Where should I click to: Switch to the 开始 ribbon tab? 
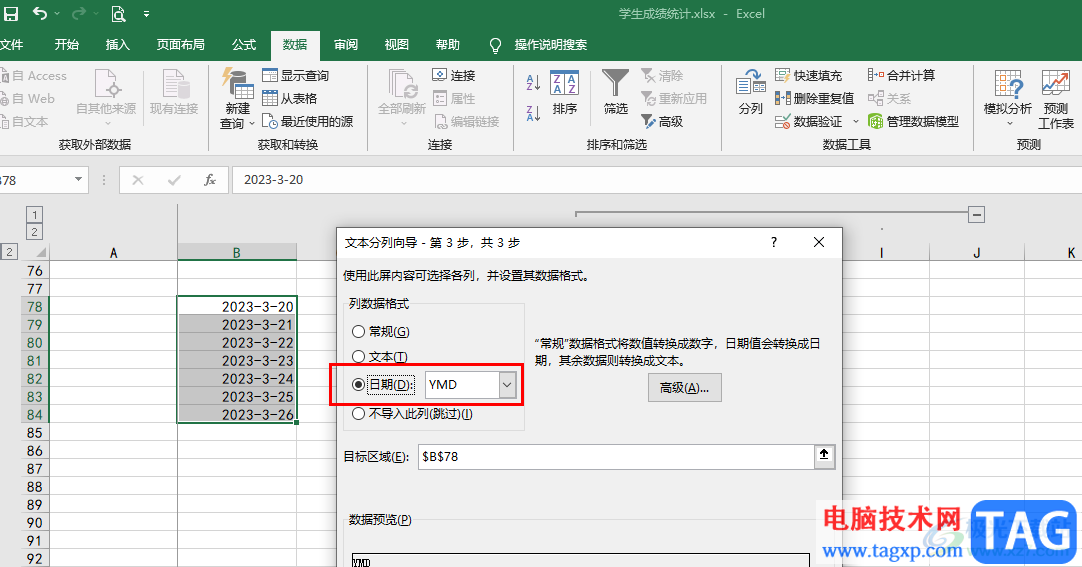click(x=67, y=45)
